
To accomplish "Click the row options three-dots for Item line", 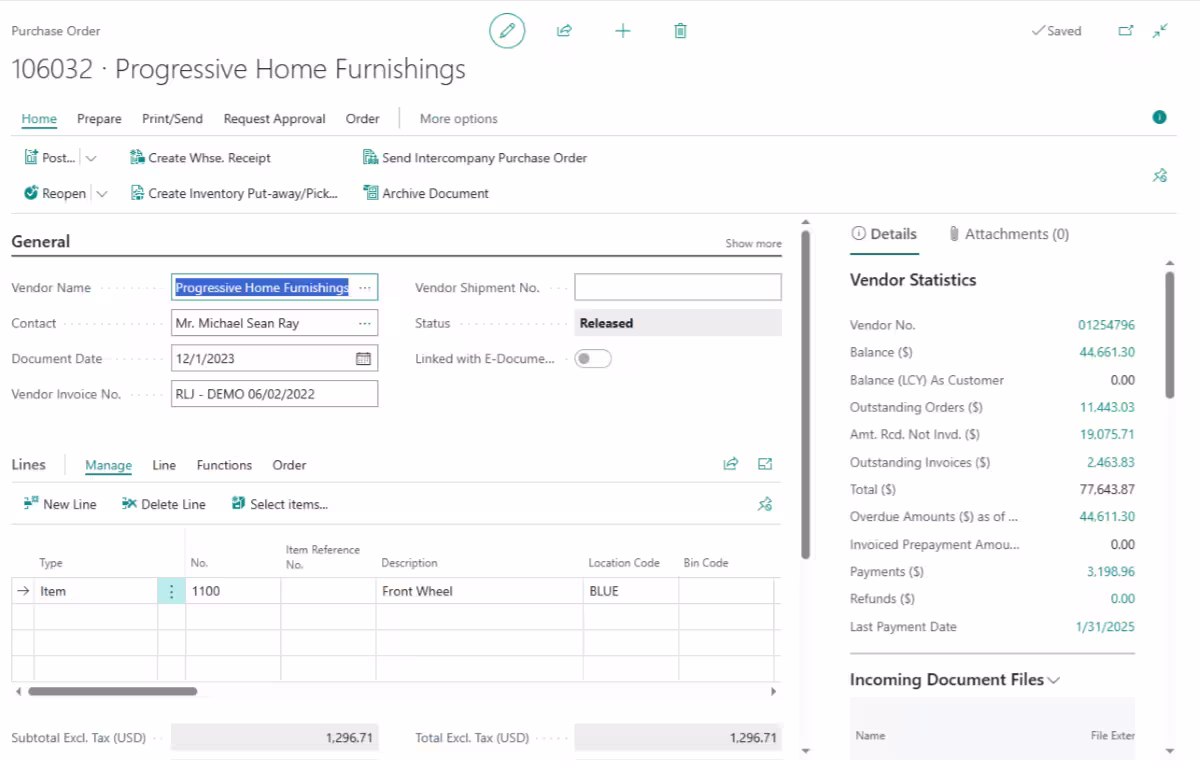I will point(171,591).
